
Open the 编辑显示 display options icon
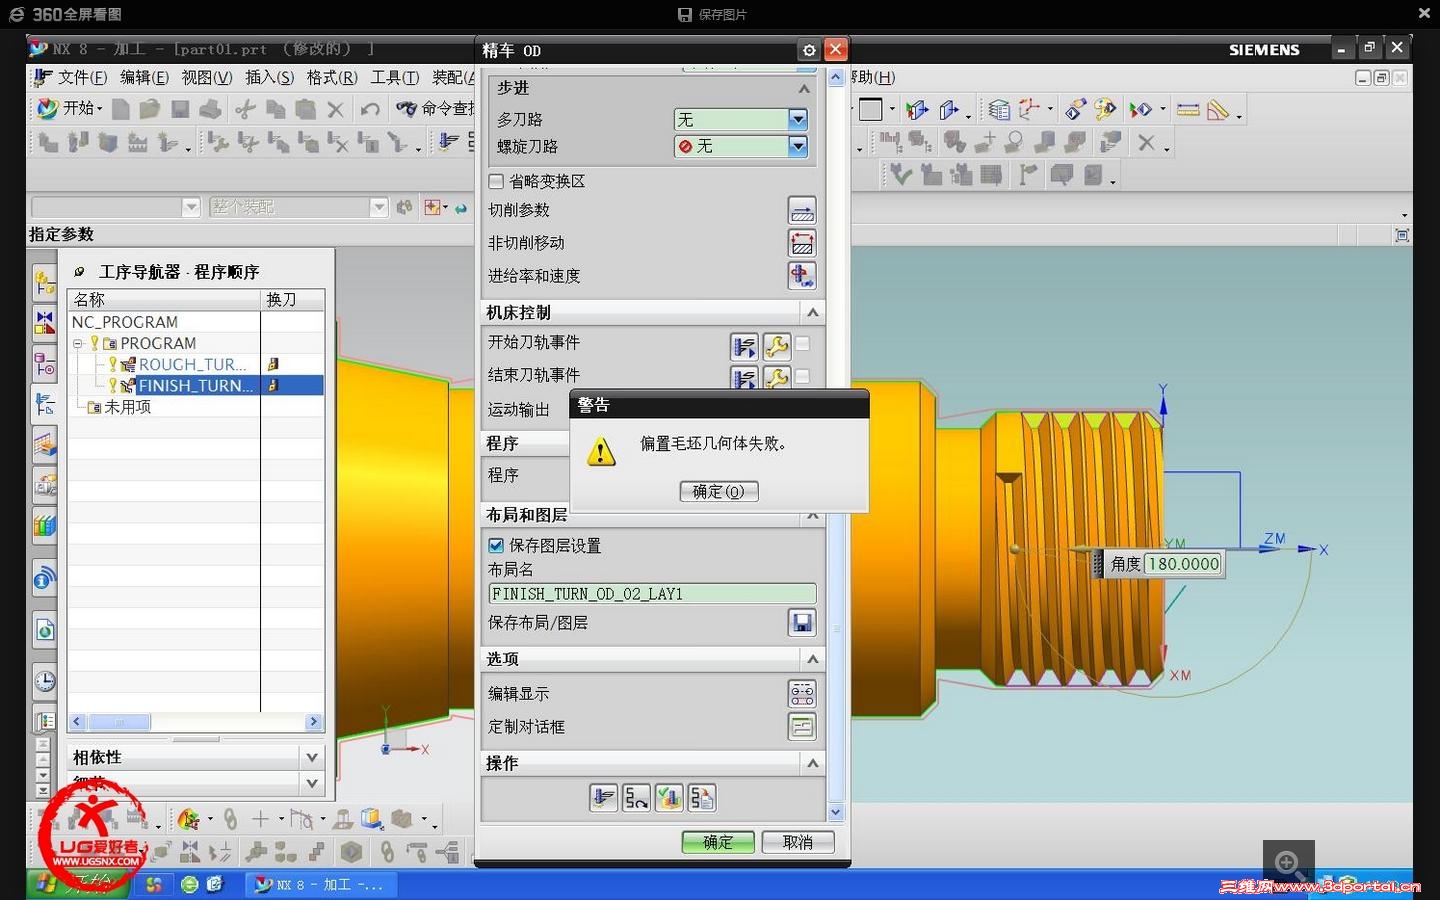tap(802, 694)
